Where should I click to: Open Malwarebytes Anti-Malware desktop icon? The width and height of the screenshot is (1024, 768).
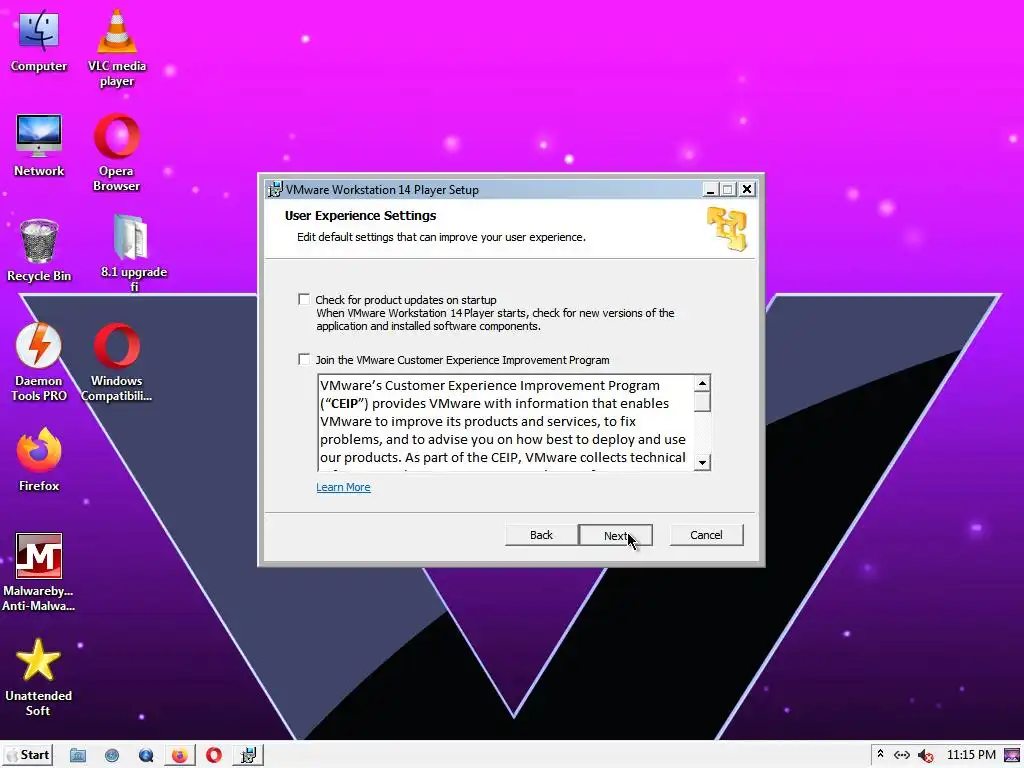(39, 572)
